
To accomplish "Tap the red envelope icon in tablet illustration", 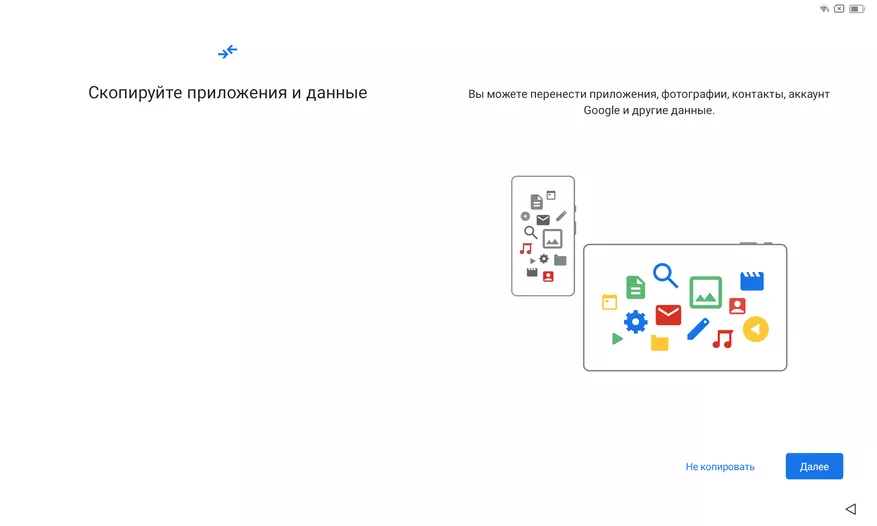I will [668, 315].
